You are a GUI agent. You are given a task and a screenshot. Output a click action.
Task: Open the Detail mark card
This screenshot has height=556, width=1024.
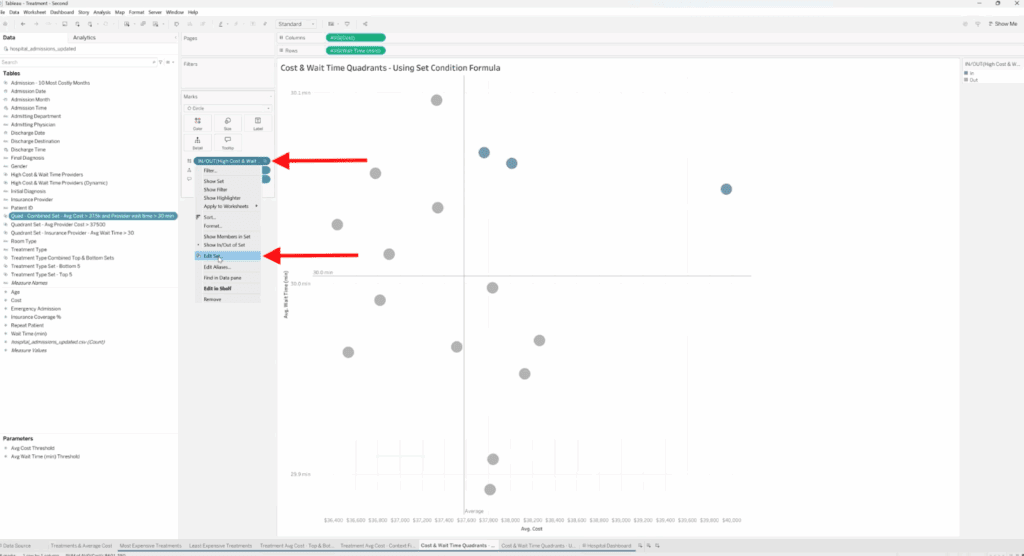click(x=197, y=142)
